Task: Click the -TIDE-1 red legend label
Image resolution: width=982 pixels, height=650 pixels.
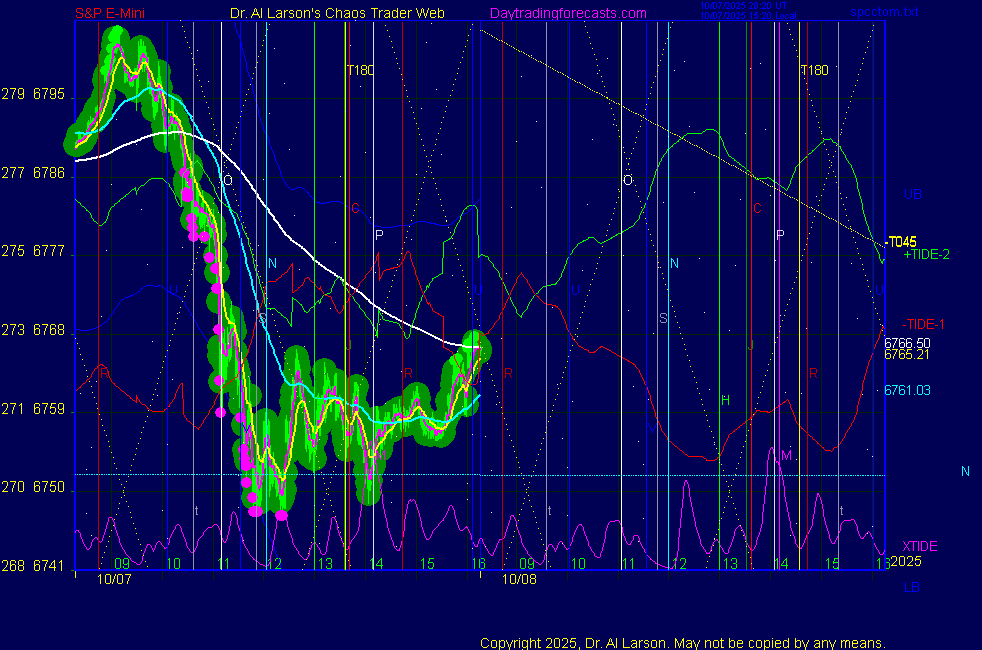Action: (x=924, y=325)
